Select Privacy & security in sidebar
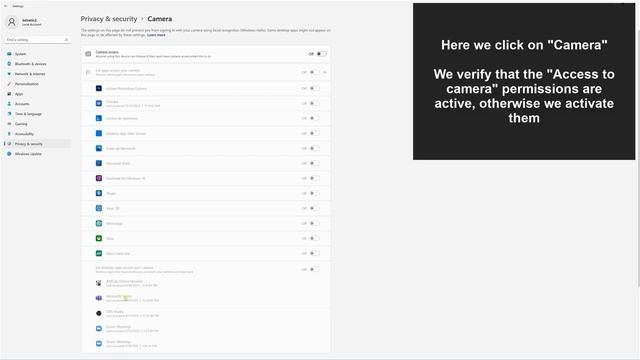The height and width of the screenshot is (360, 640). [37, 144]
